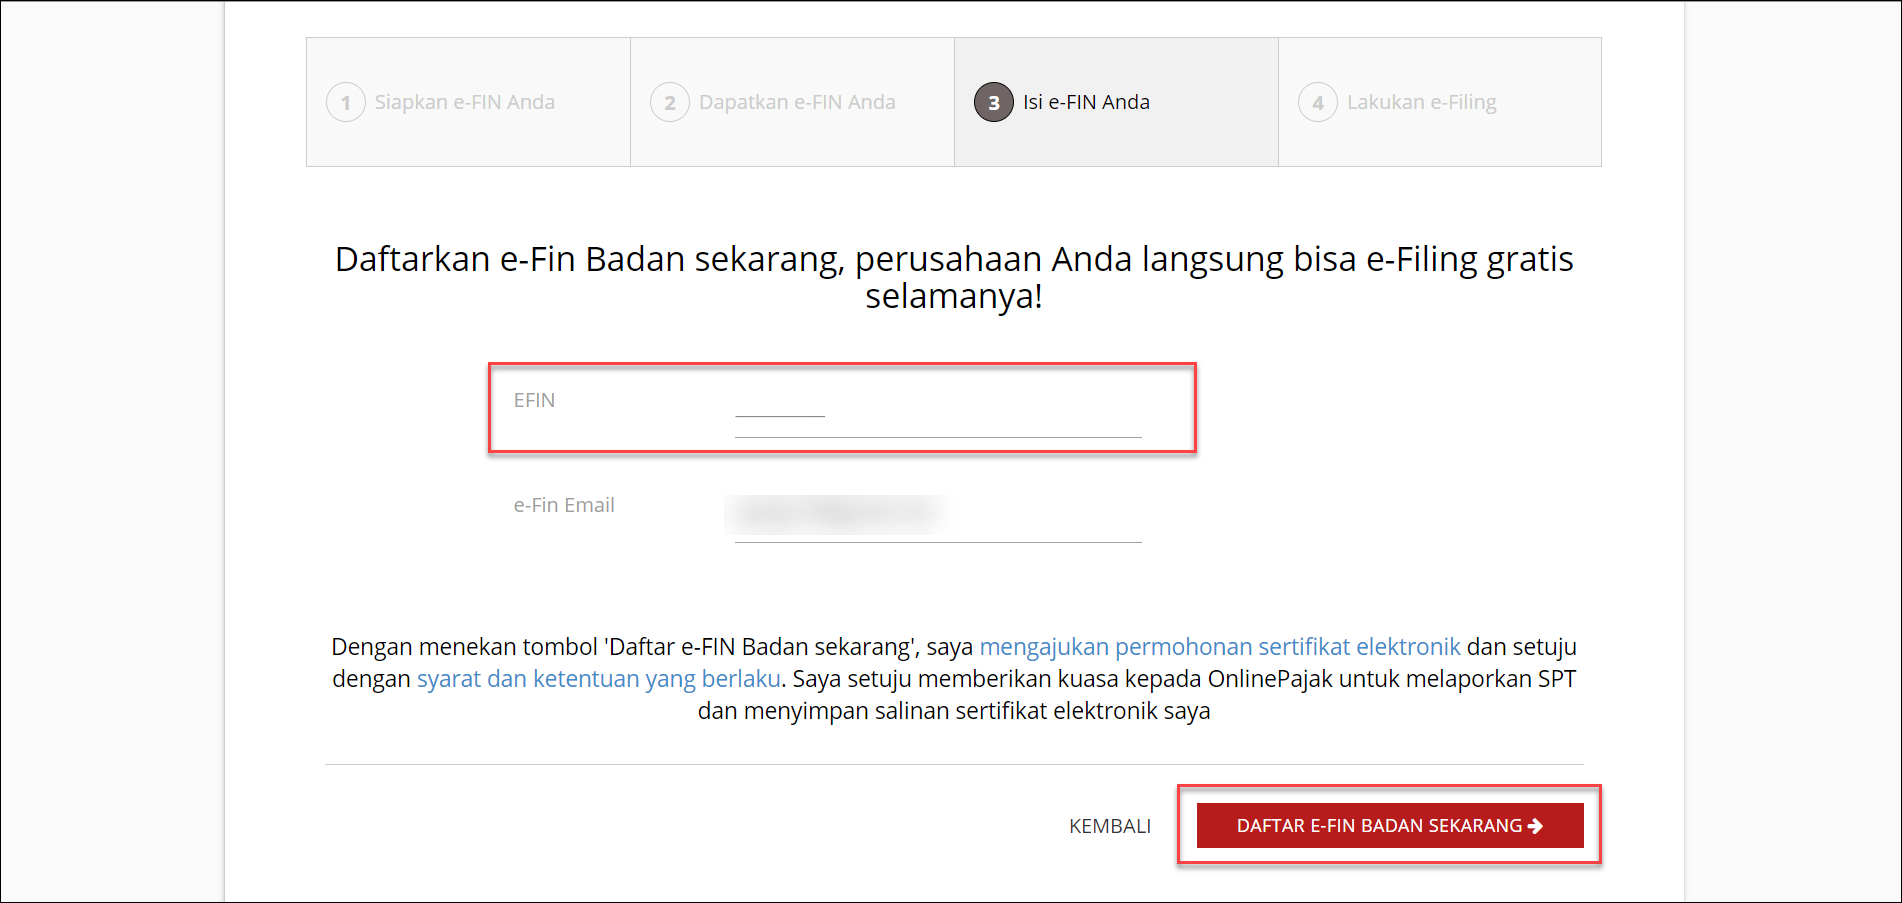Select the Isi e-FIN Anda step label
The width and height of the screenshot is (1902, 903).
coord(1086,102)
